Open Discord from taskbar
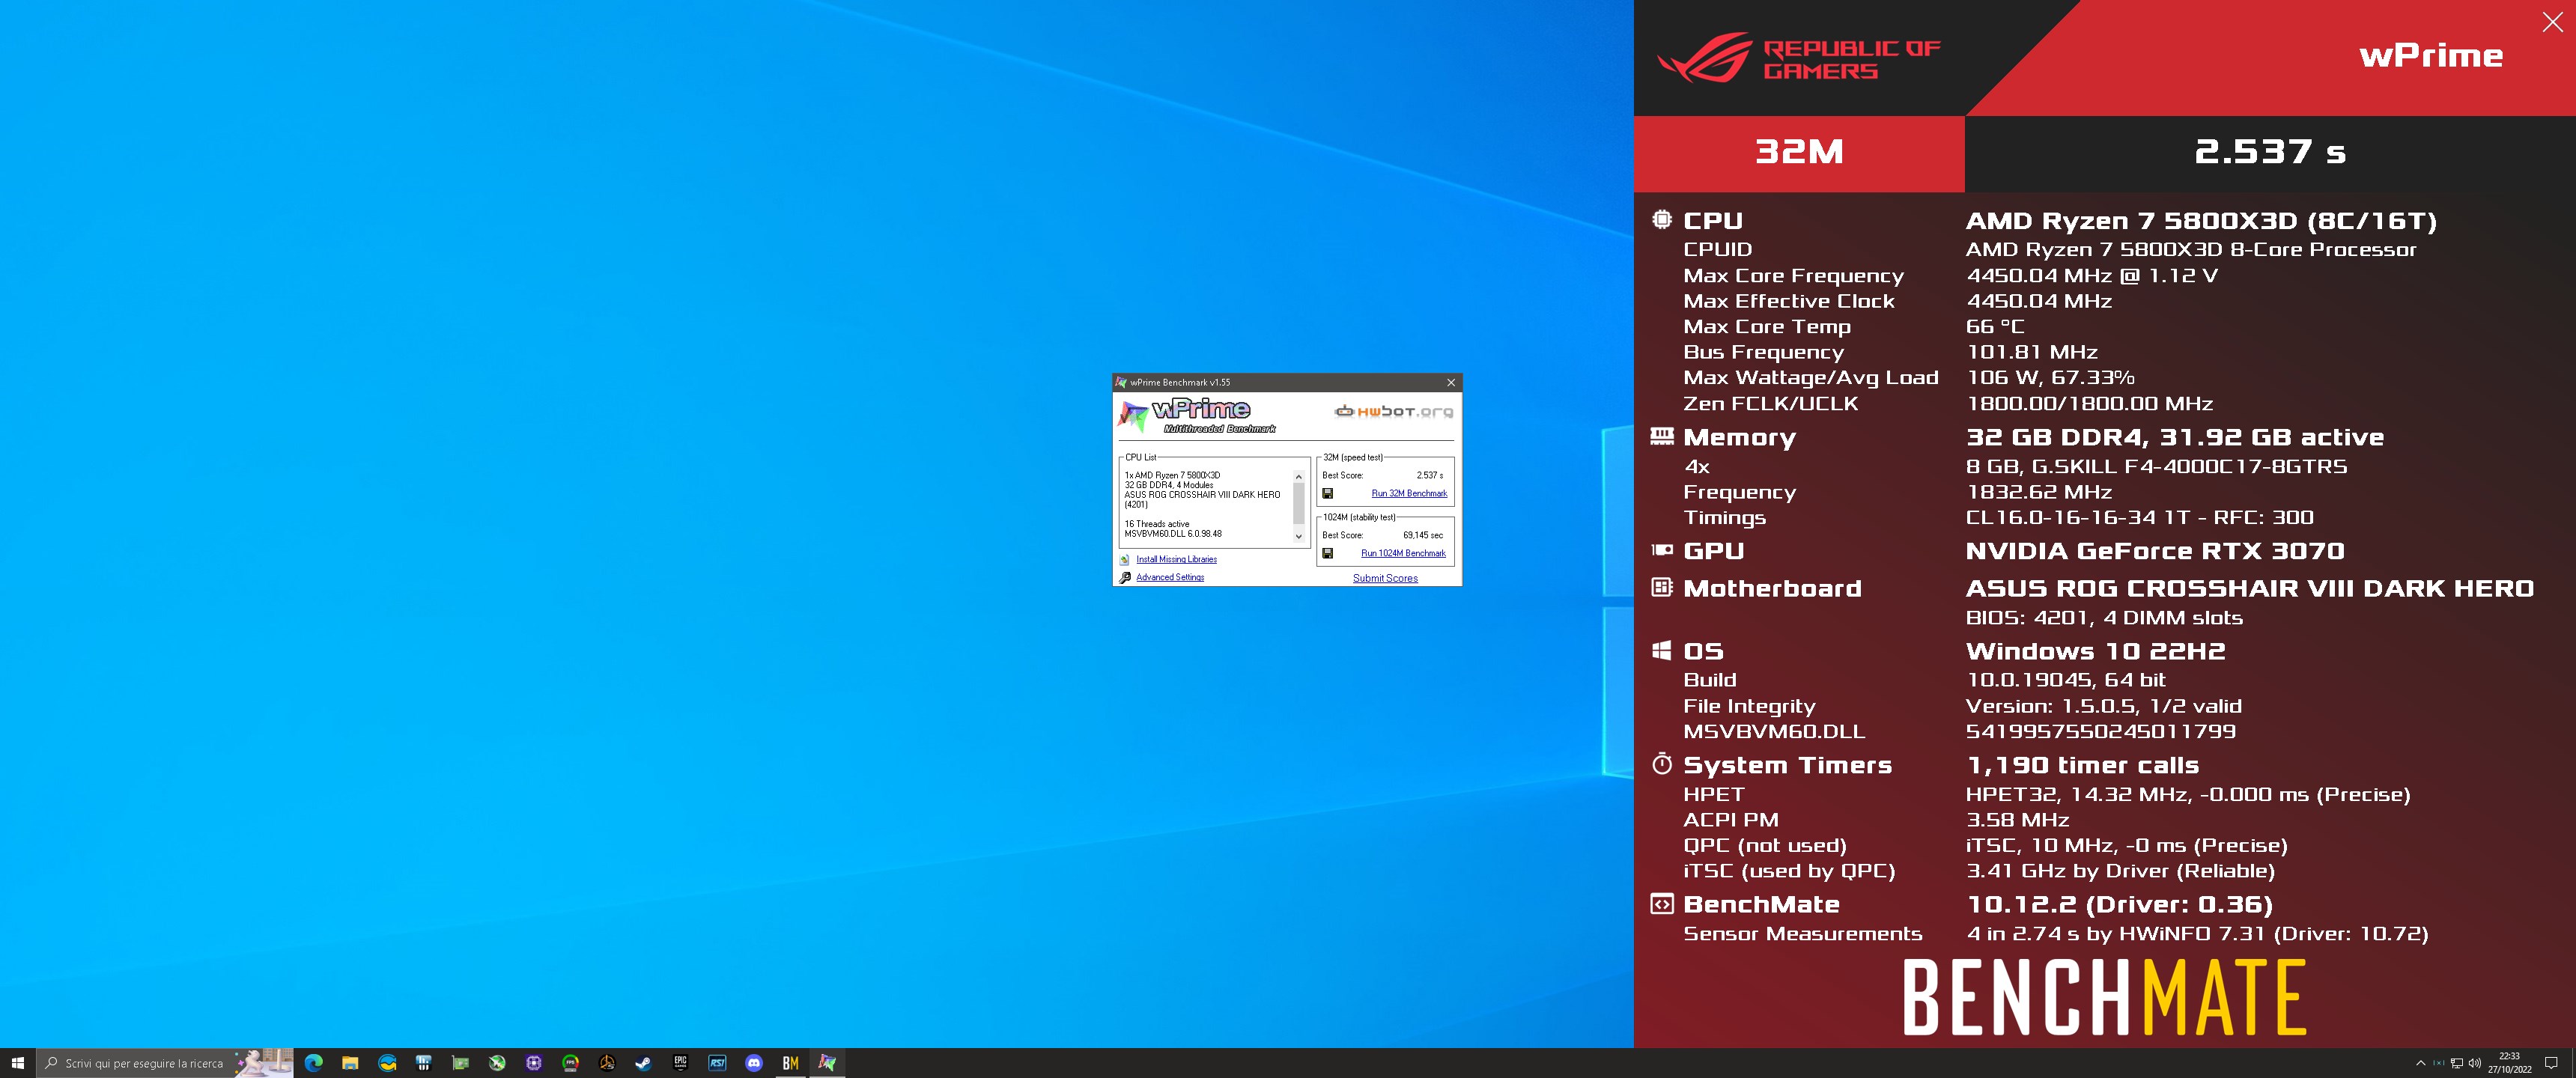This screenshot has width=2576, height=1078. coord(754,1063)
